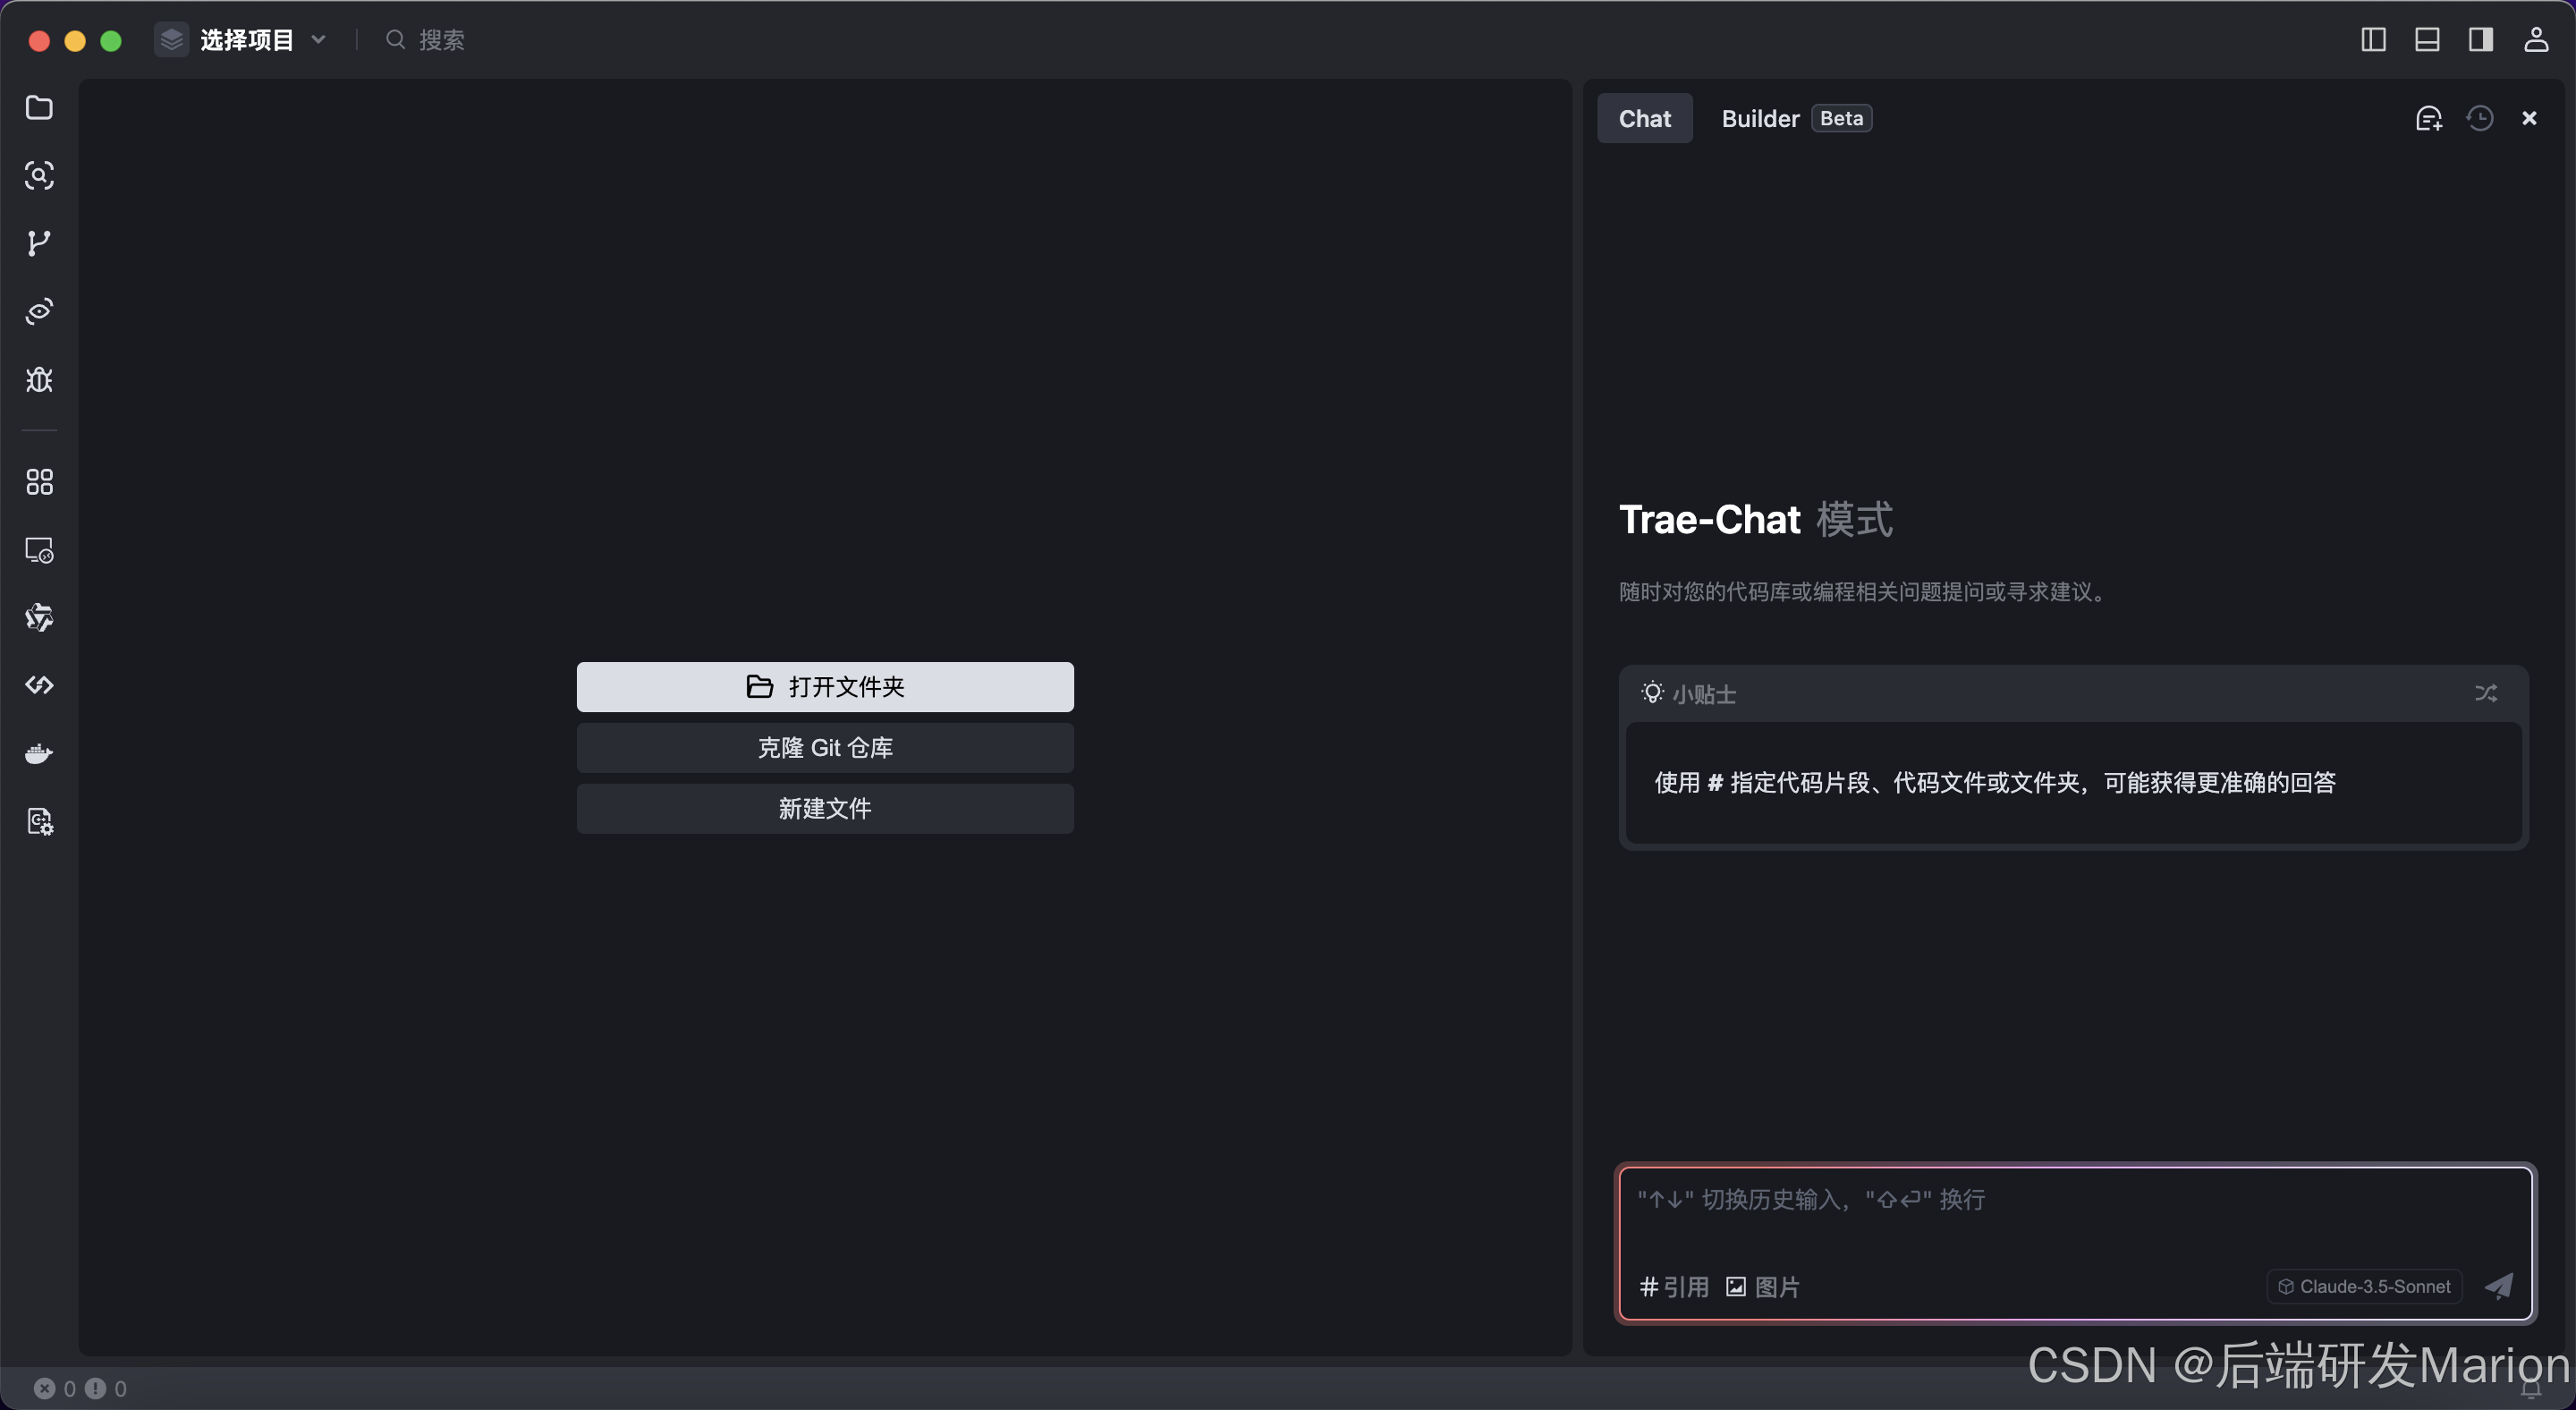Screen dimensions: 2576x1410
Task: Open the remote explorer monitor icon
Action: (x=39, y=550)
